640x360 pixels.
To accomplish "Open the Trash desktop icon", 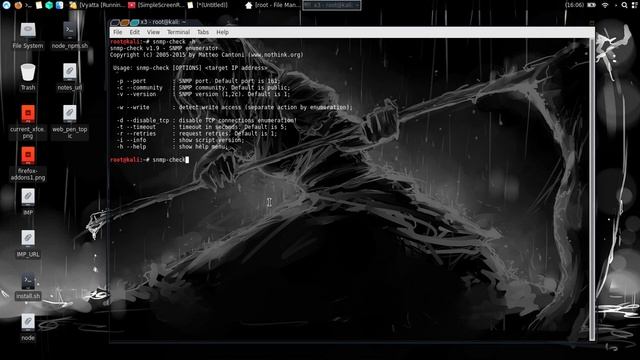I will 28,77.
